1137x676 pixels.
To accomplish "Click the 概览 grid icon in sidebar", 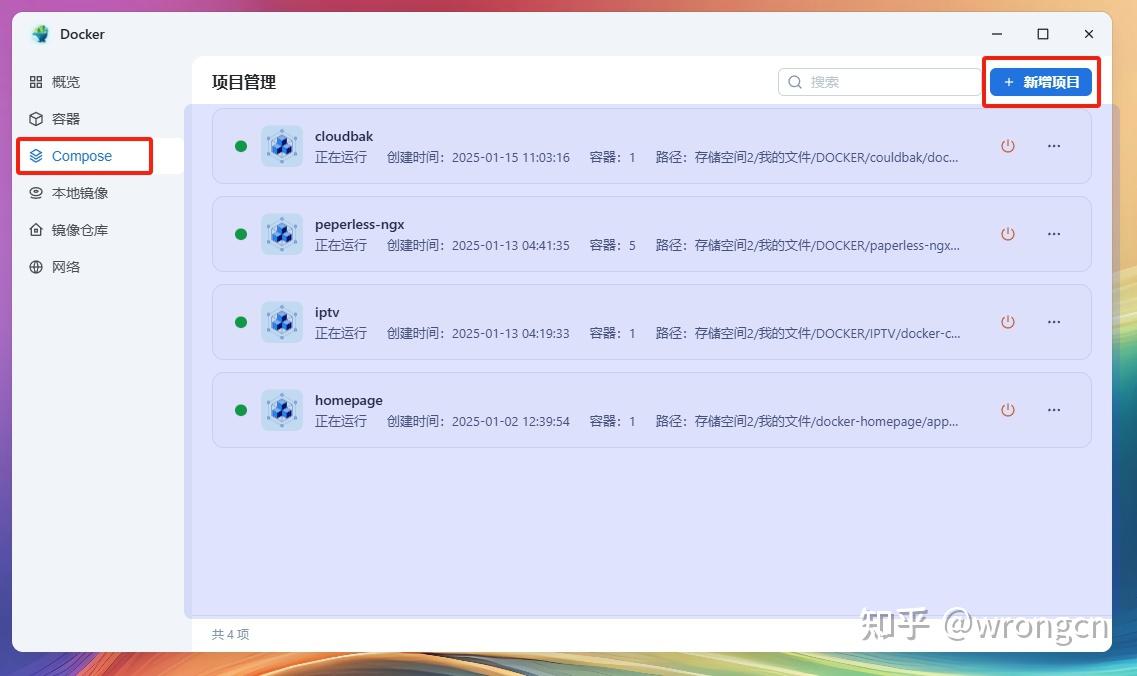I will click(x=36, y=82).
